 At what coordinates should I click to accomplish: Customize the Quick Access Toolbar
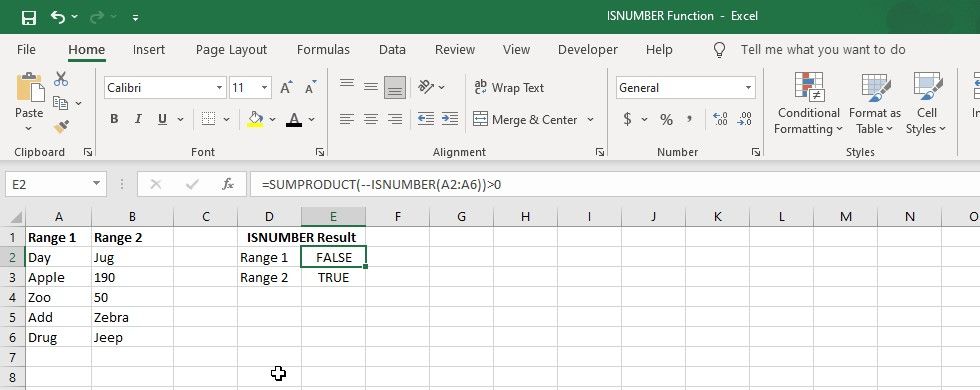(x=136, y=18)
